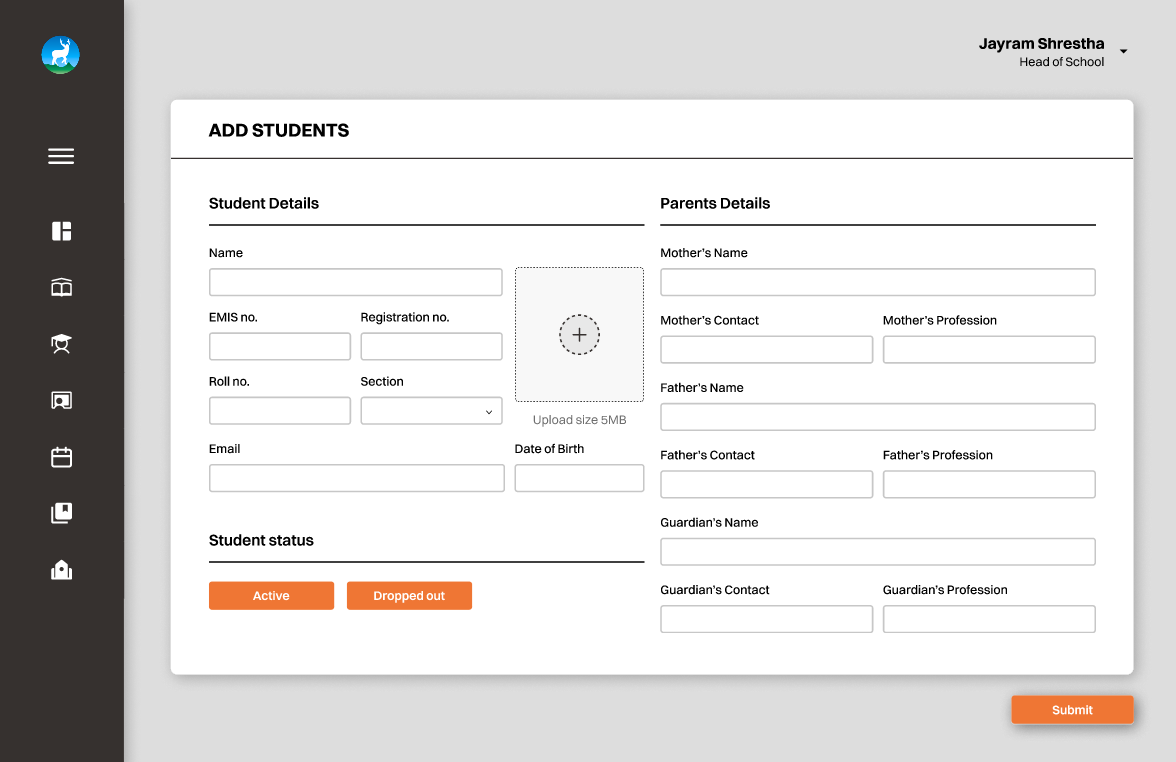The image size is (1176, 762).
Task: Select the school building icon at sidebar bottom
Action: (x=61, y=569)
